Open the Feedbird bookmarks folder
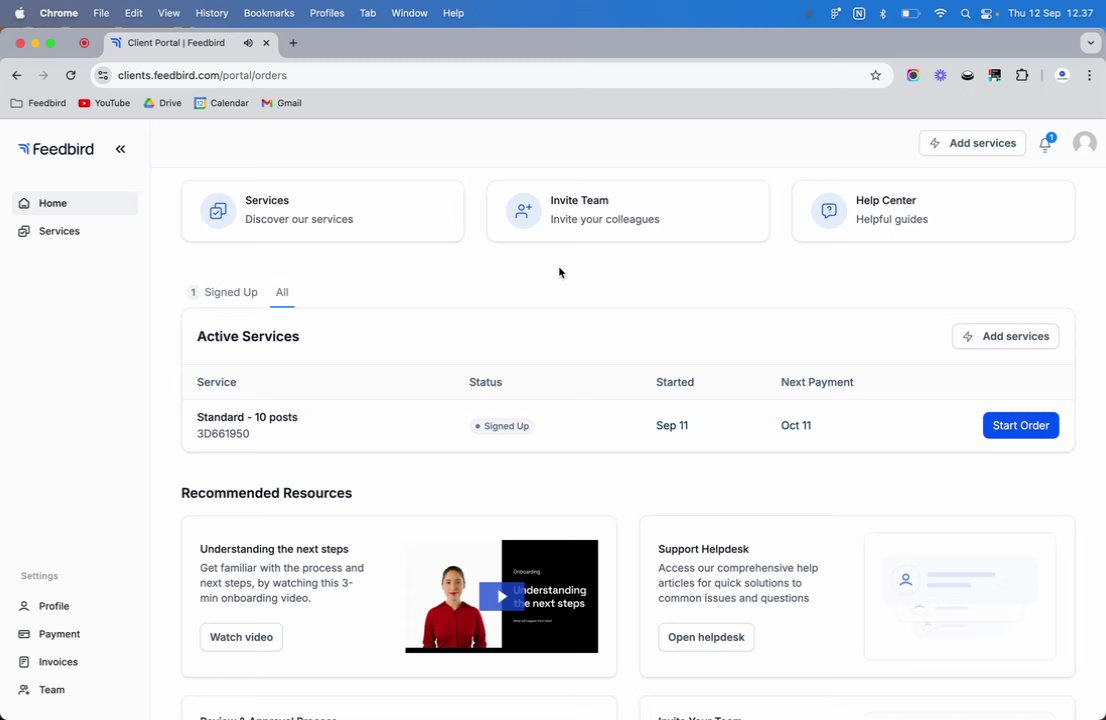 coord(38,103)
